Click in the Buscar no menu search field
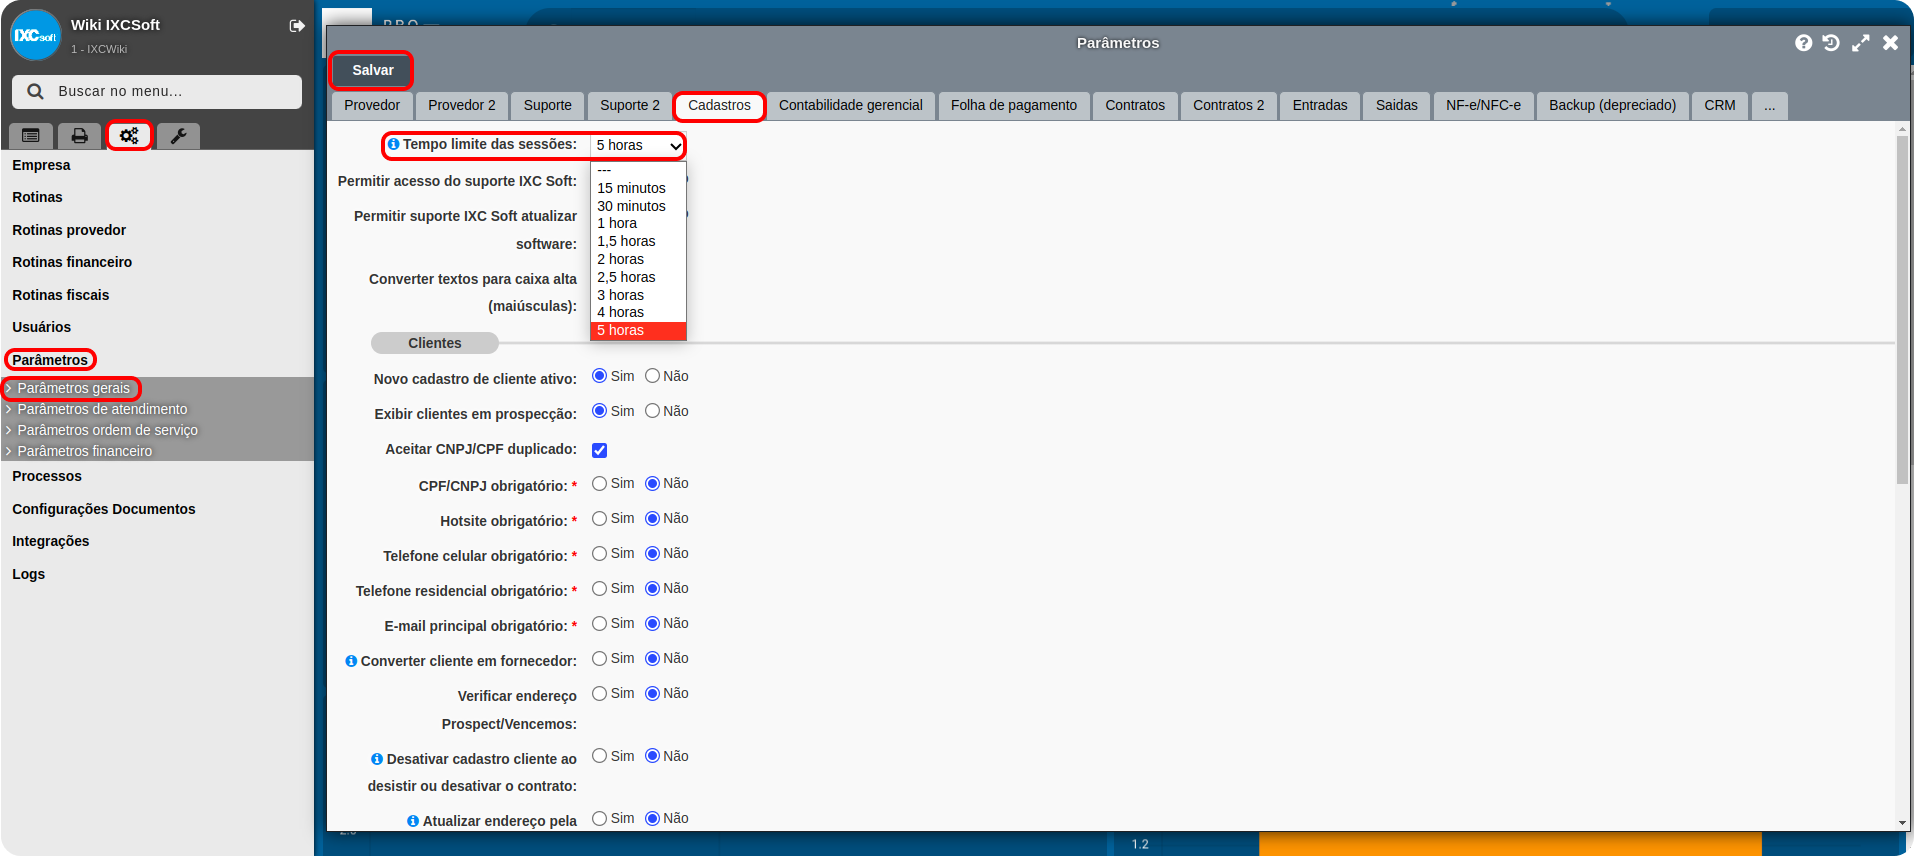Screen dimensions: 1914x856 pyautogui.click(x=157, y=91)
